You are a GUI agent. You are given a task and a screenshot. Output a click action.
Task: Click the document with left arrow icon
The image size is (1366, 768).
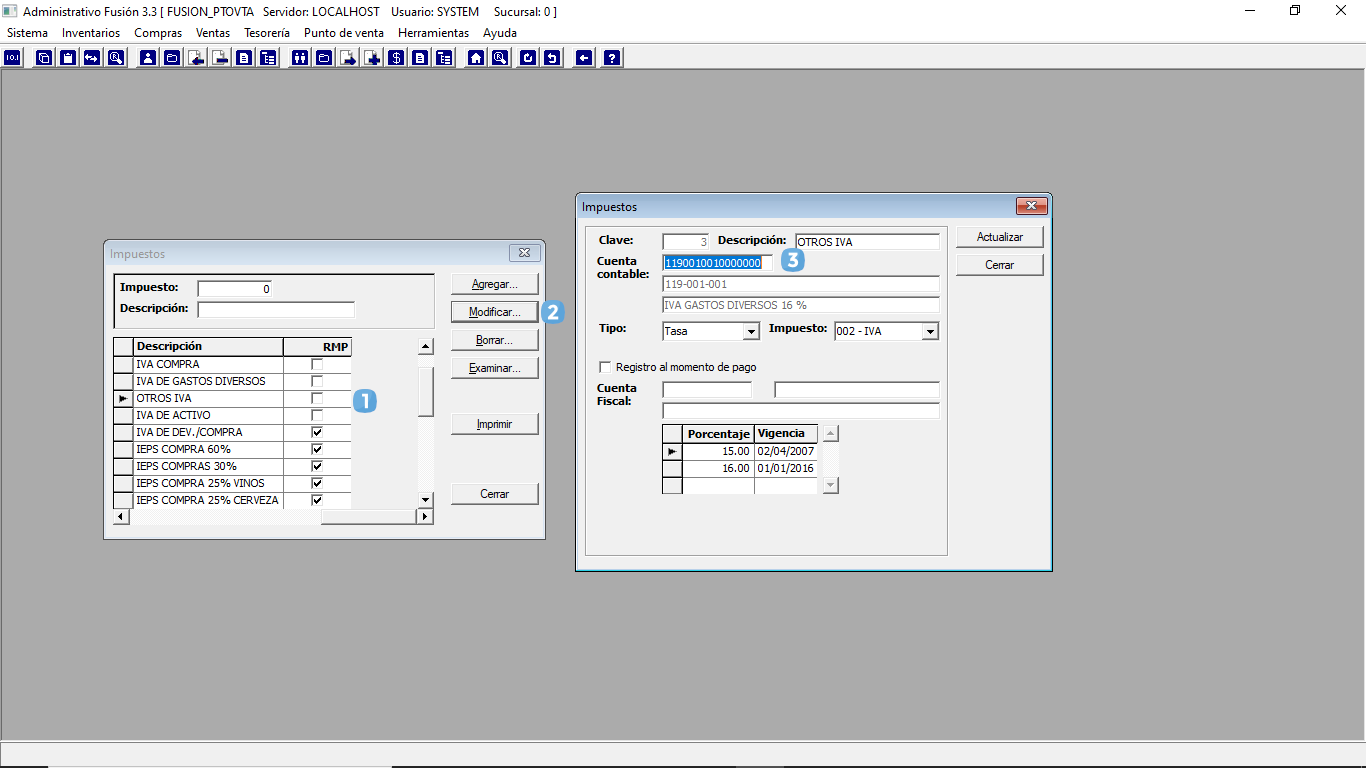click(x=196, y=57)
